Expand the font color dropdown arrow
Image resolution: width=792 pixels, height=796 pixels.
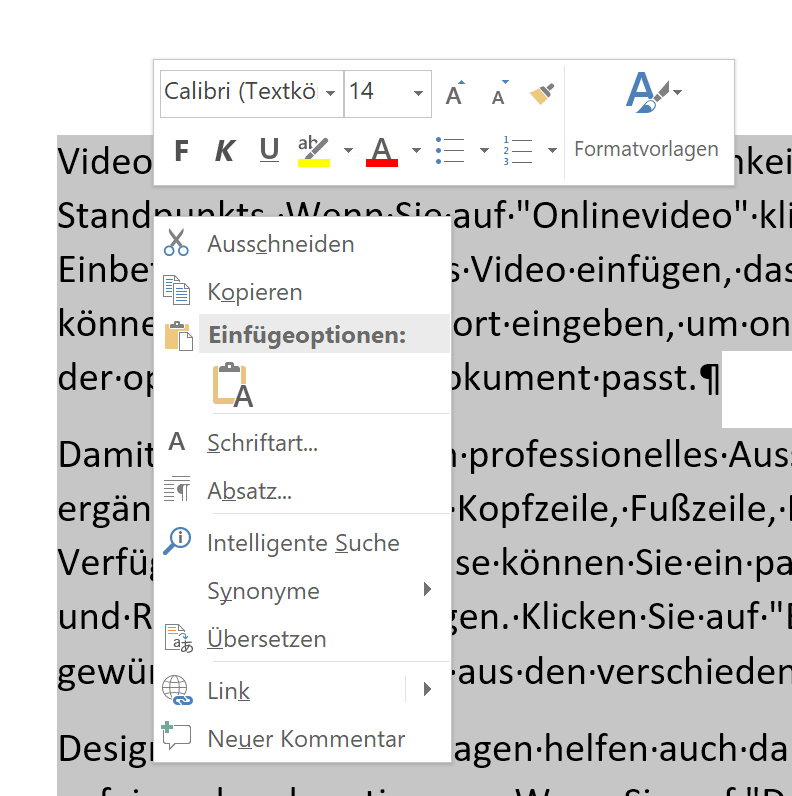416,150
